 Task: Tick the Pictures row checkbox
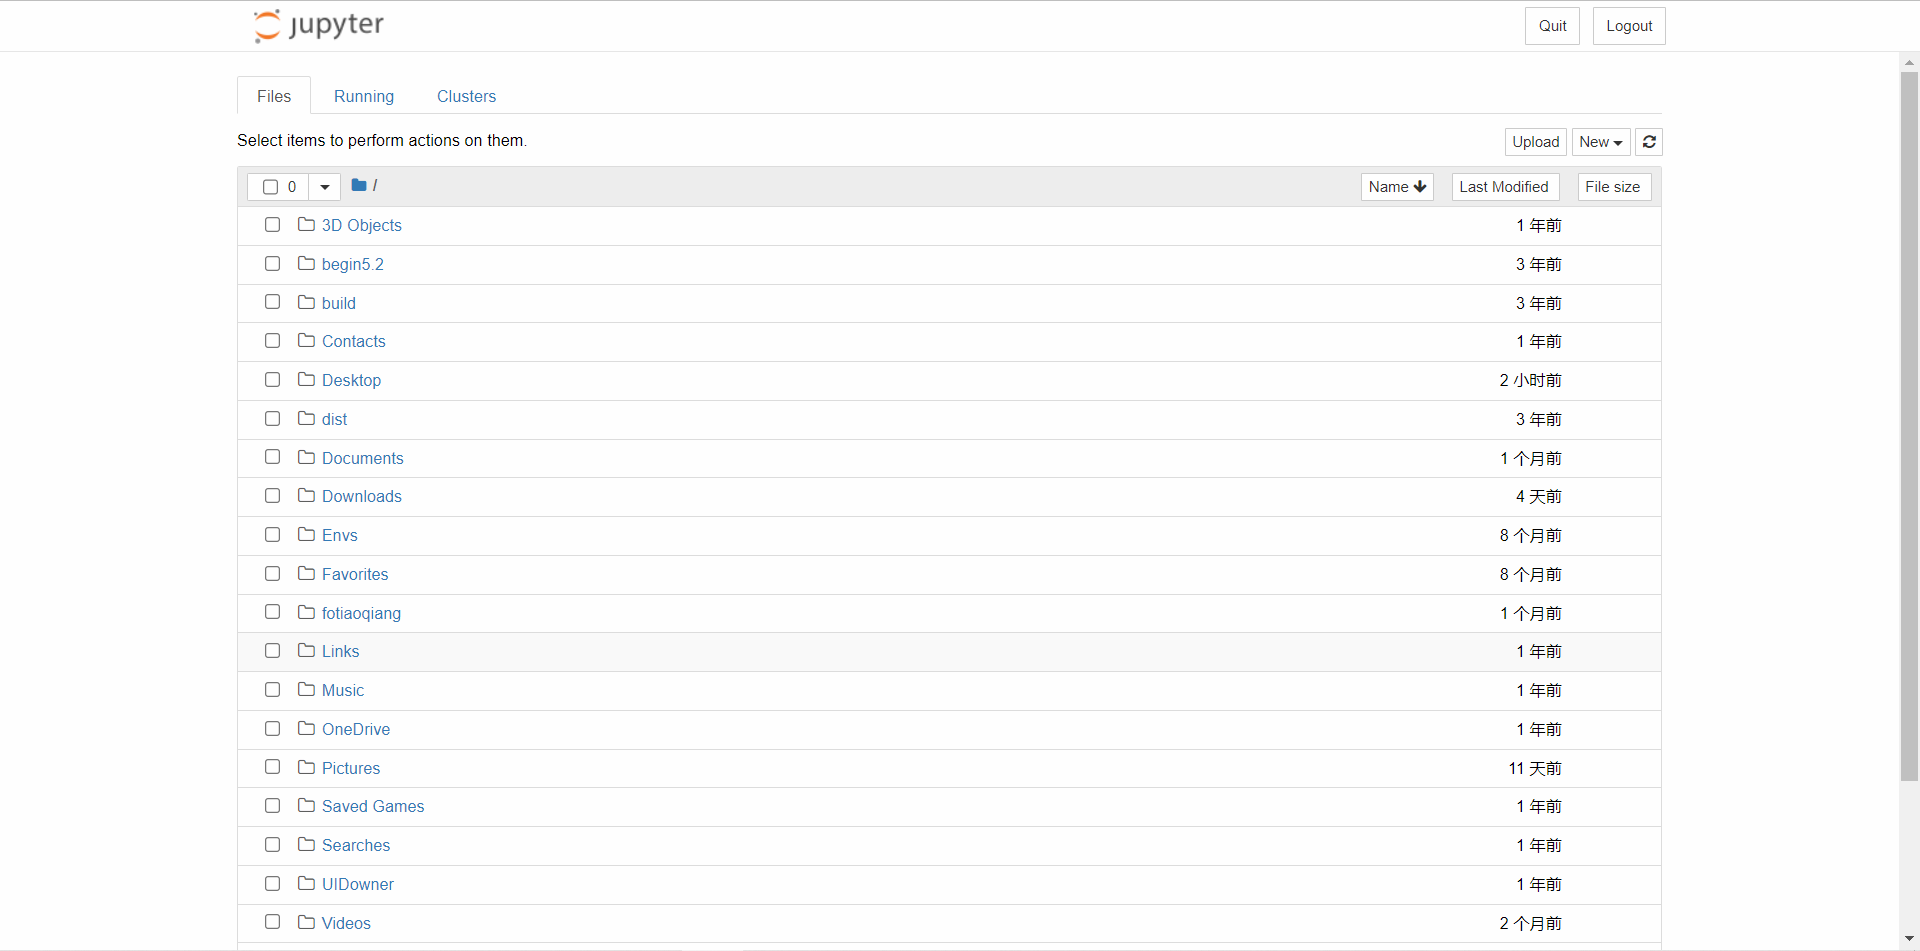coord(272,767)
